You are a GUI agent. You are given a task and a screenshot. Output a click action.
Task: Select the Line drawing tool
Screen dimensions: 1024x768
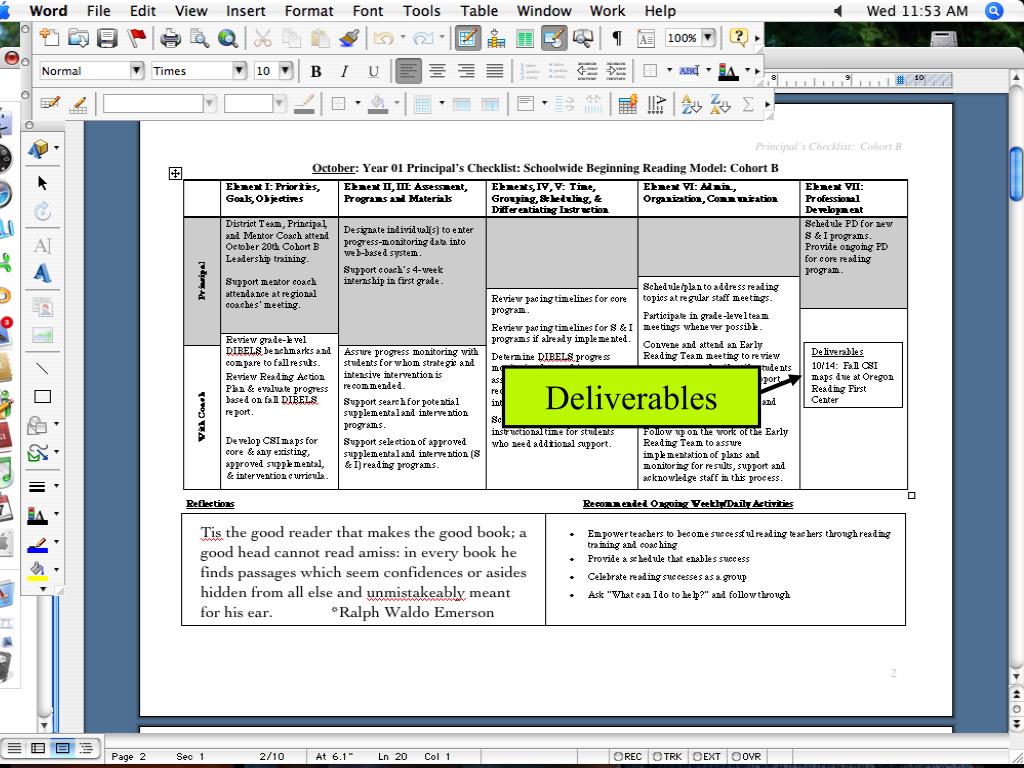coord(42,369)
